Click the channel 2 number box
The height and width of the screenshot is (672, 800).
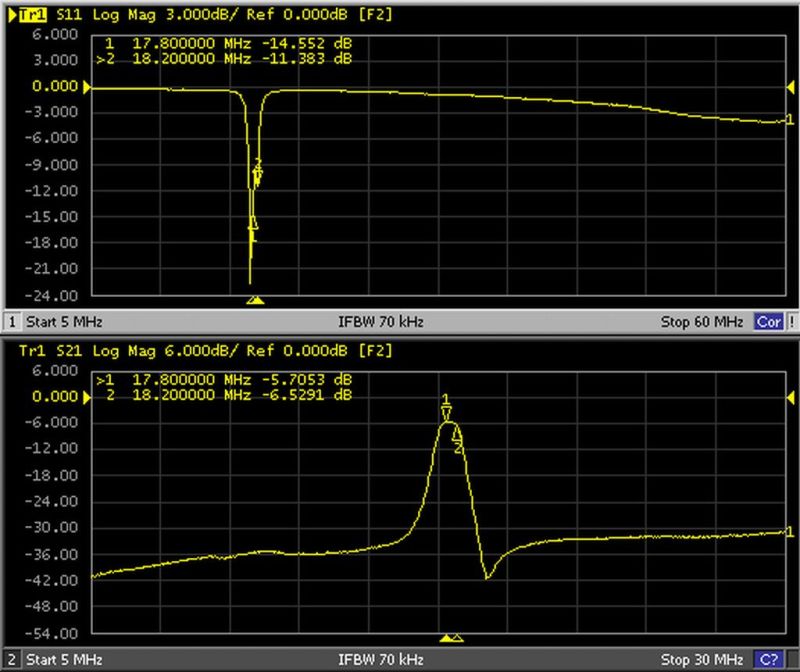point(13,660)
